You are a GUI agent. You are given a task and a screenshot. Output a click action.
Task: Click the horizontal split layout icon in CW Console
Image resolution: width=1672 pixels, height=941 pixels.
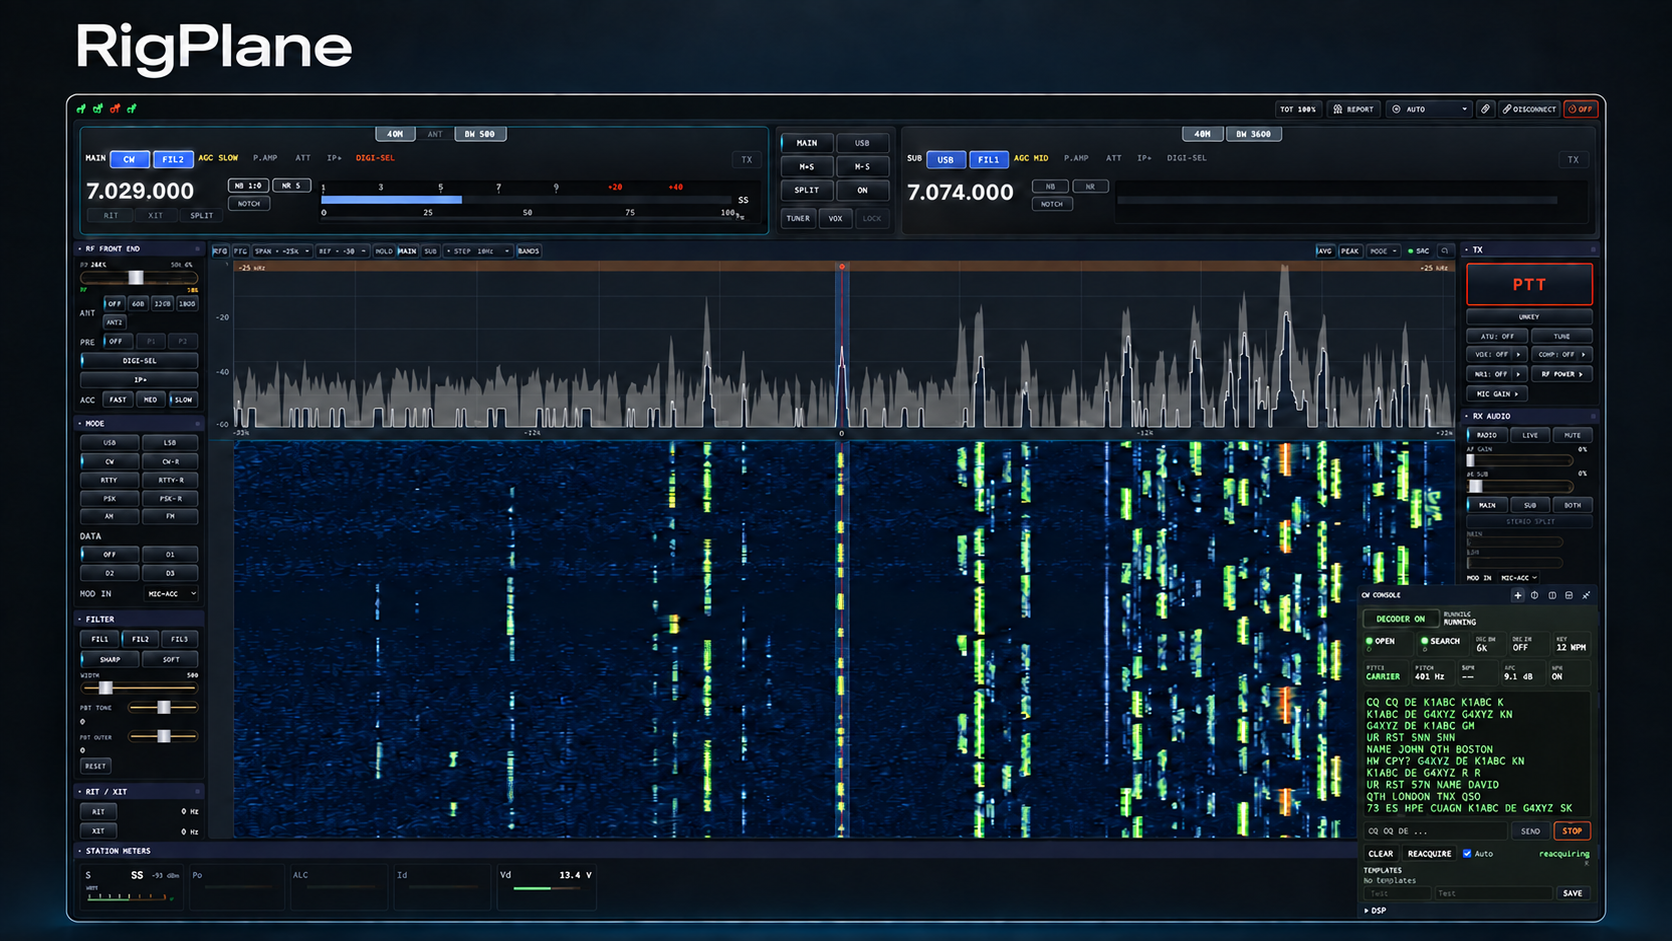[1569, 595]
